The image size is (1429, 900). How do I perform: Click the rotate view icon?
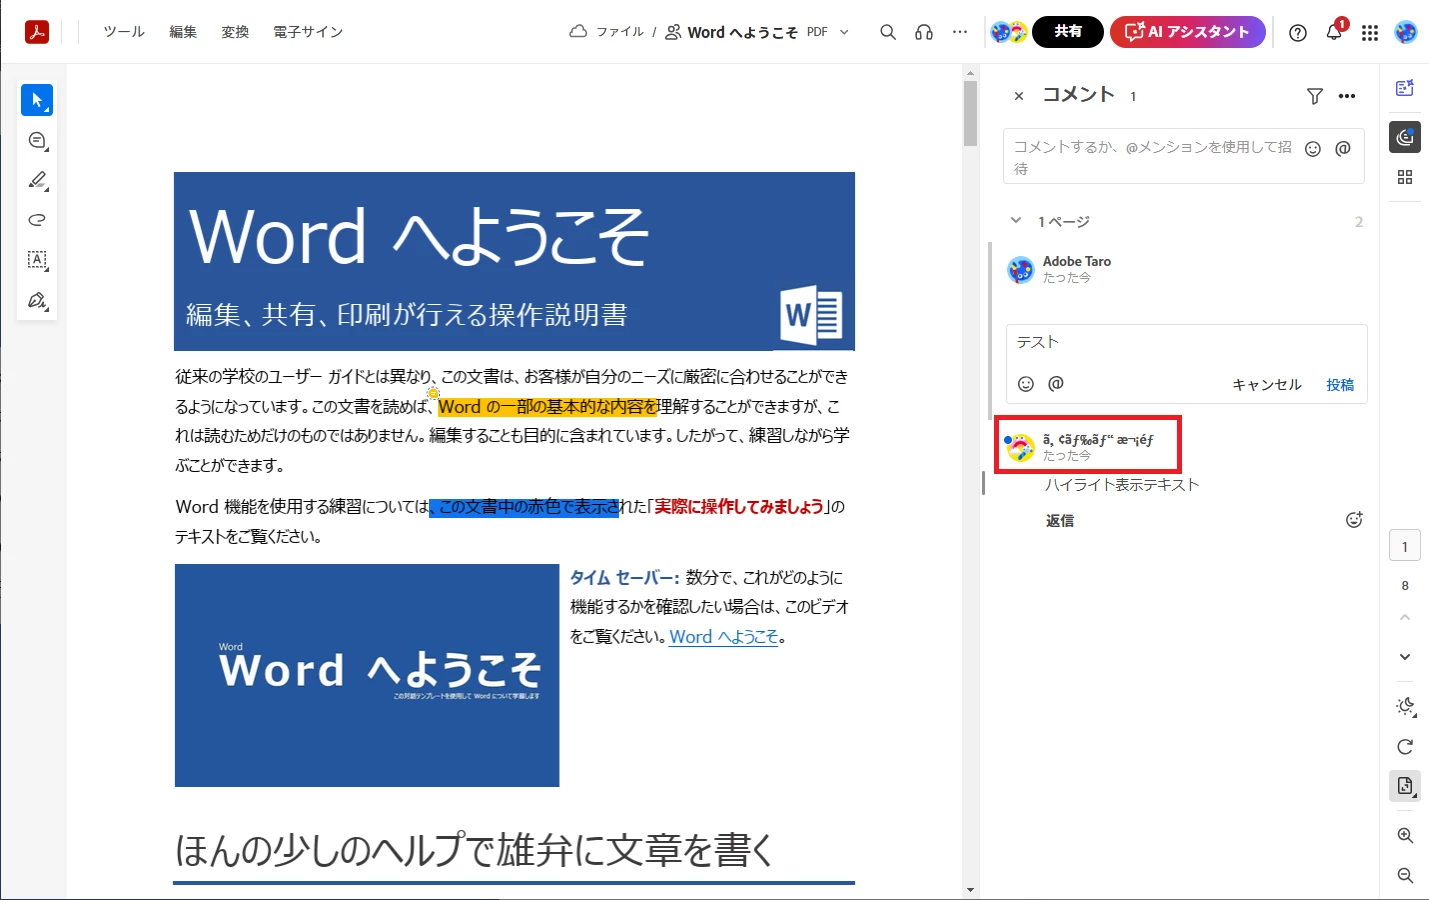coord(1405,747)
